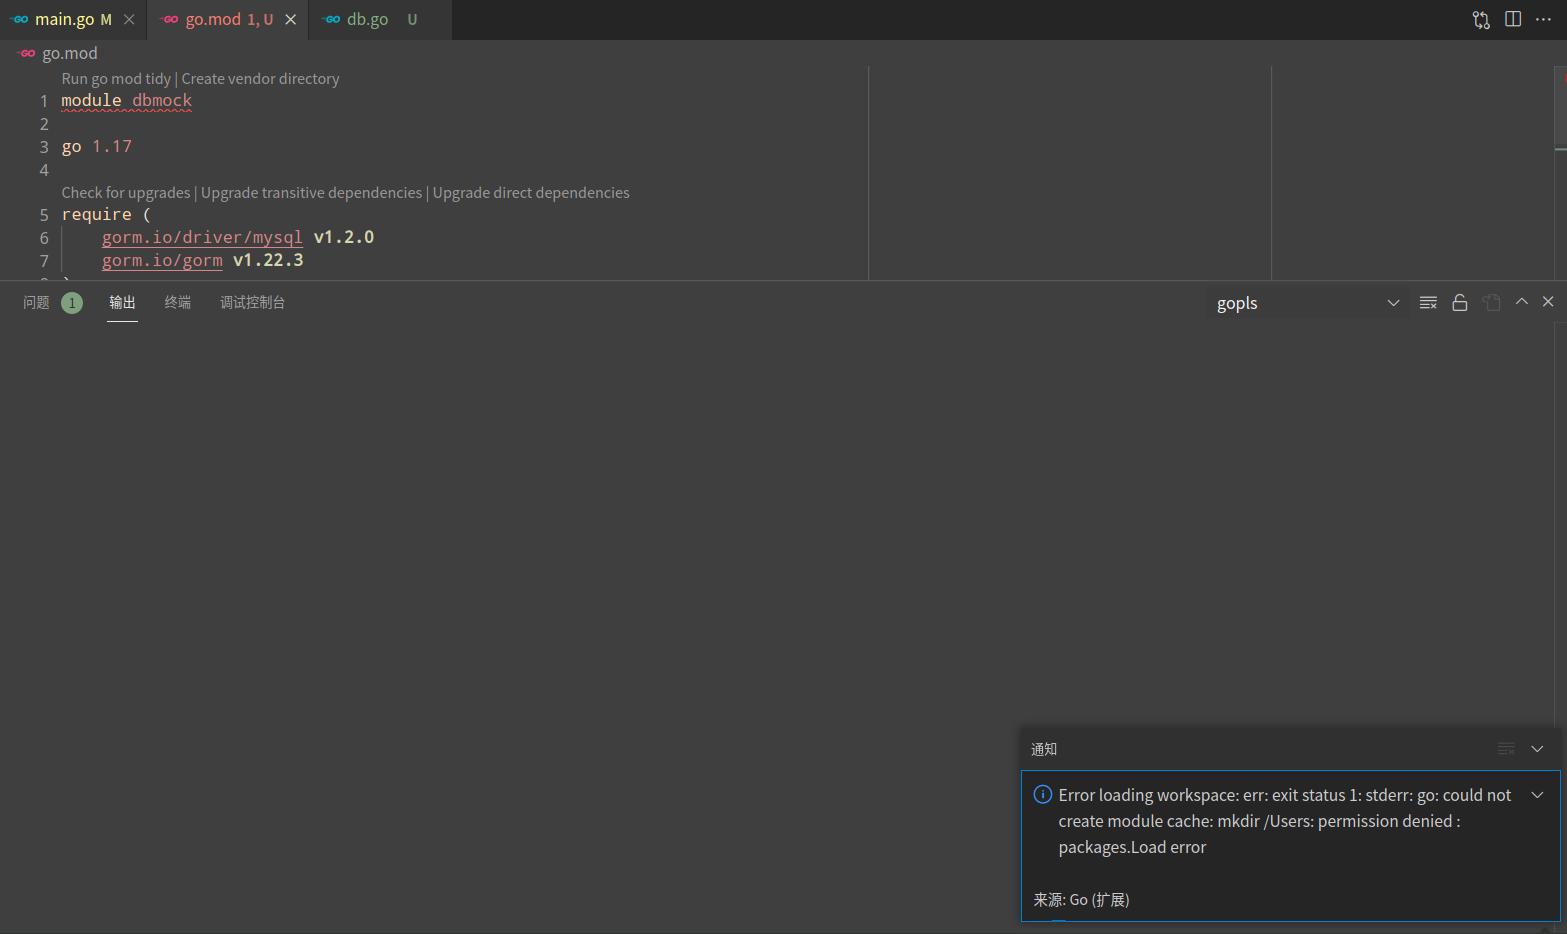
Task: Click the Go file icon on db.go tab
Action: [x=332, y=19]
